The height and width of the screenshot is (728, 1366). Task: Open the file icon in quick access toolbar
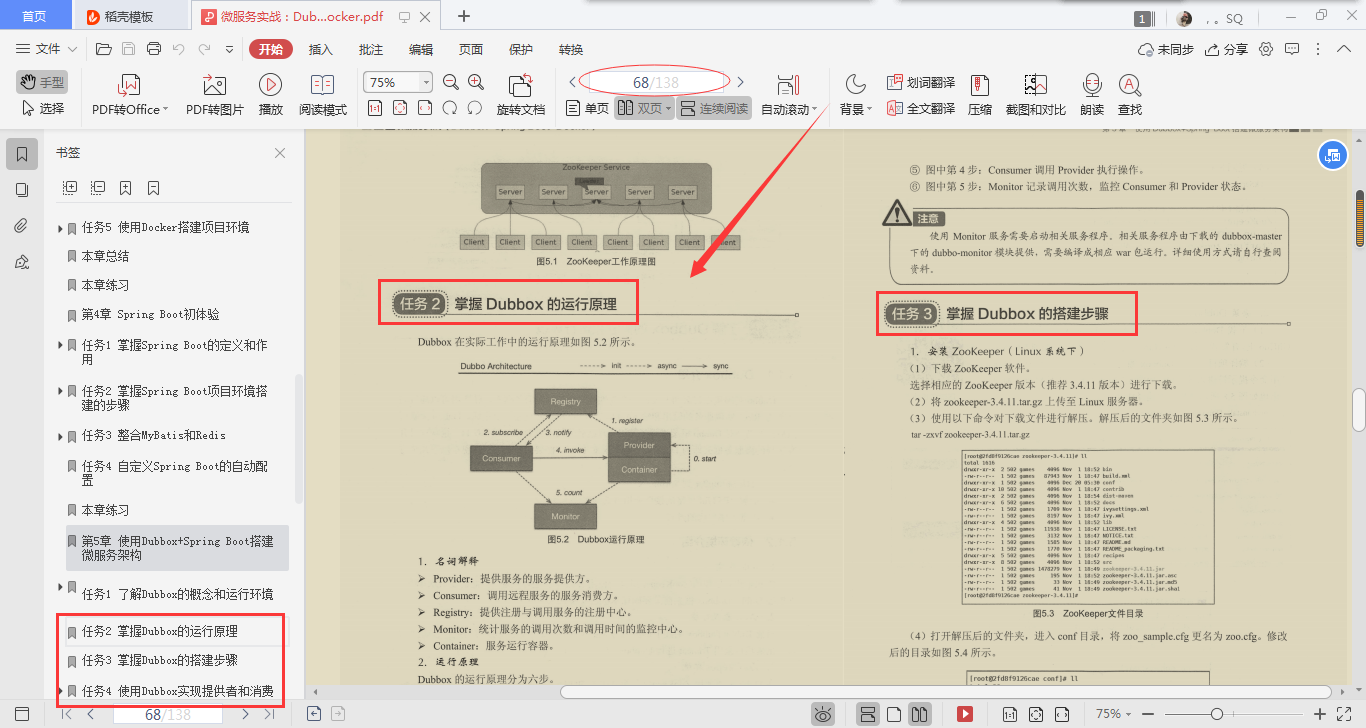(103, 49)
